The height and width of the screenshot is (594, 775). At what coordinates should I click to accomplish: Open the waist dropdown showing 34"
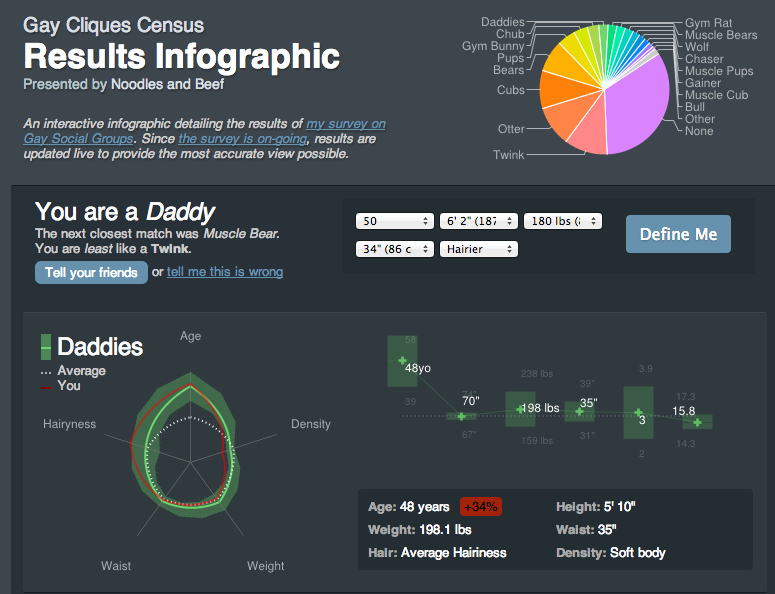coord(394,249)
